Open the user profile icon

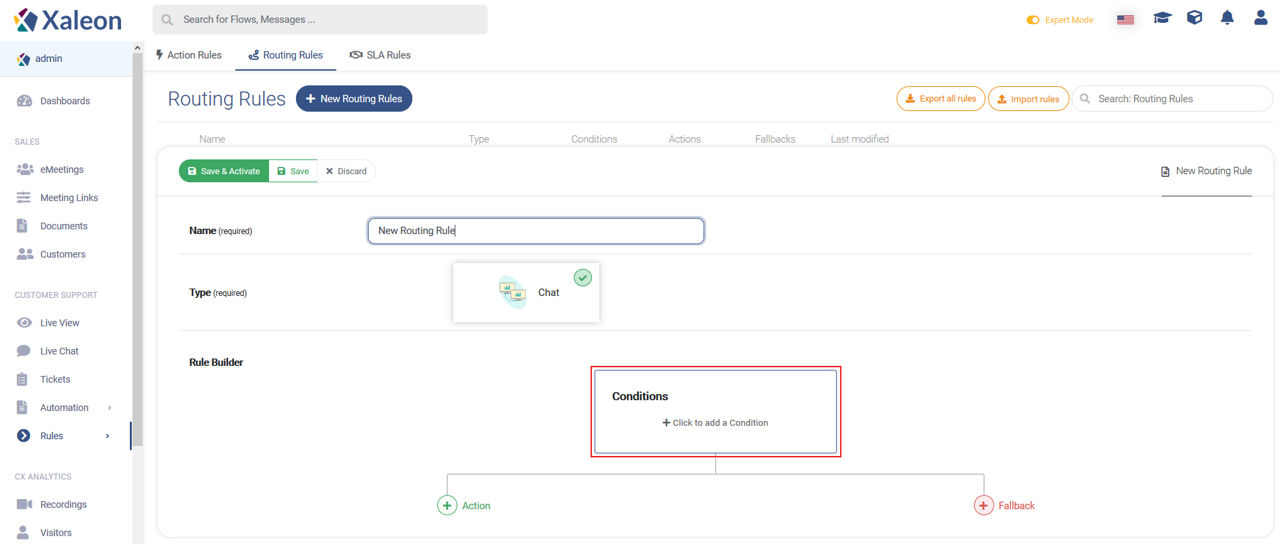(x=1261, y=18)
